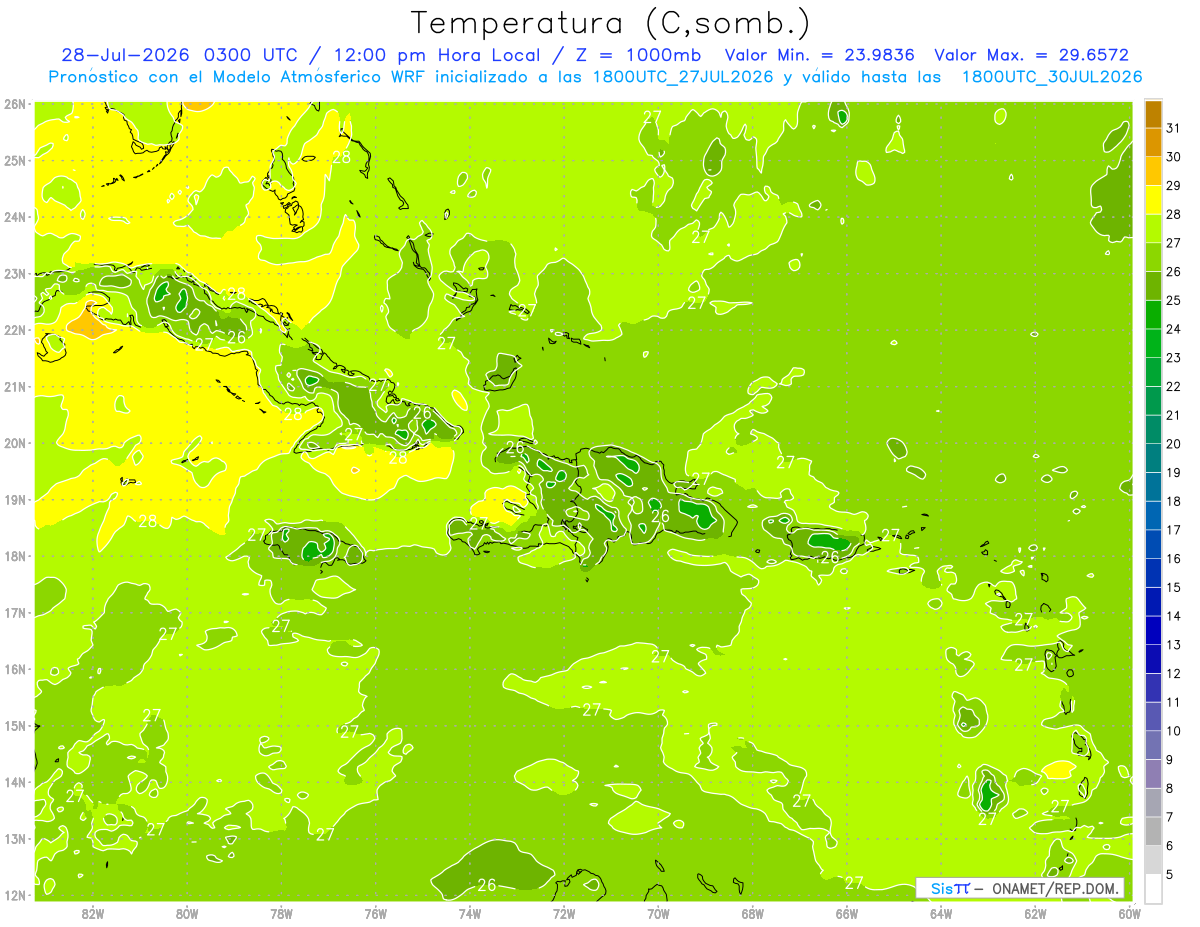This screenshot has width=1200, height=927.
Task: Click the legend value 29
Action: click(1173, 186)
